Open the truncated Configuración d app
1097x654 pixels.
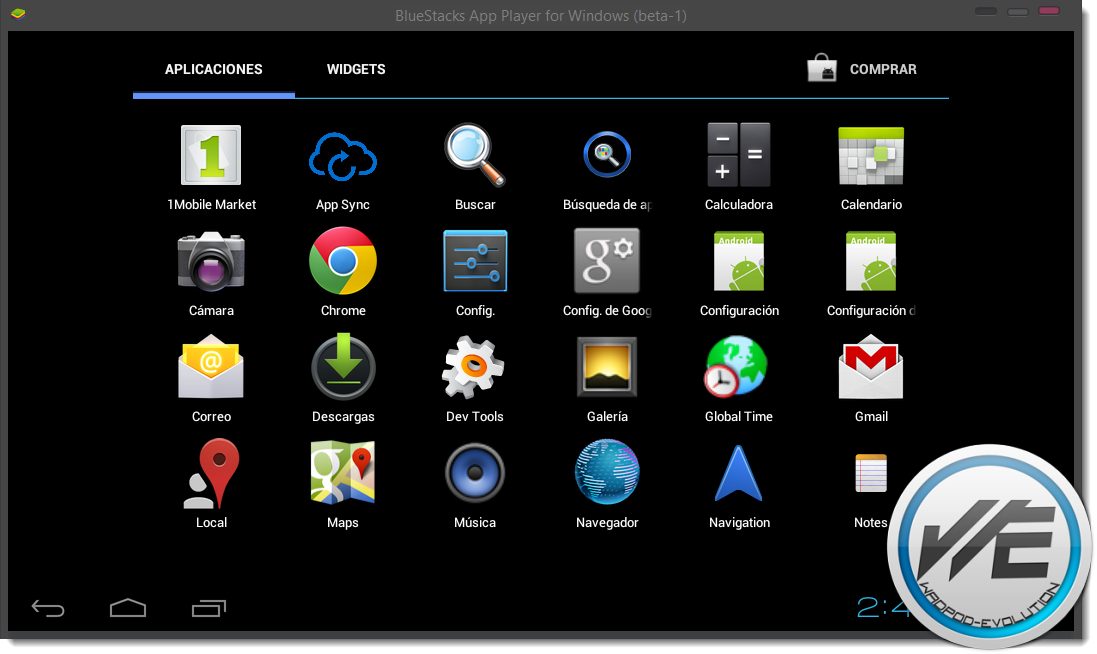tap(871, 261)
